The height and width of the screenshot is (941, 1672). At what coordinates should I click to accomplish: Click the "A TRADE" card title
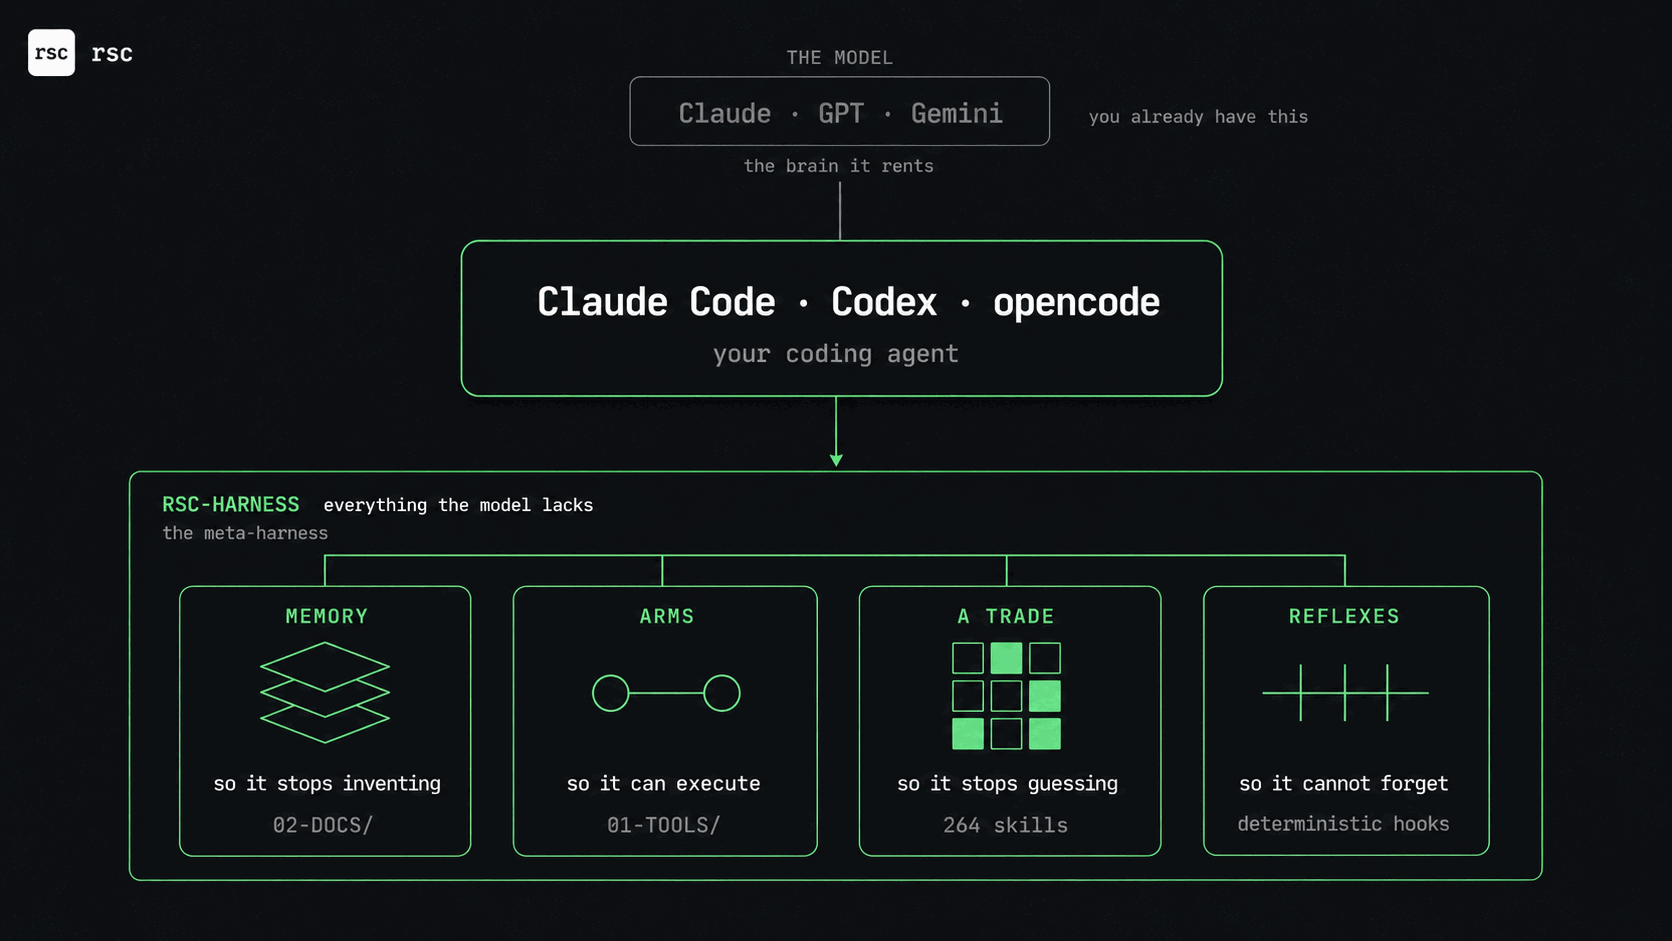click(1006, 617)
